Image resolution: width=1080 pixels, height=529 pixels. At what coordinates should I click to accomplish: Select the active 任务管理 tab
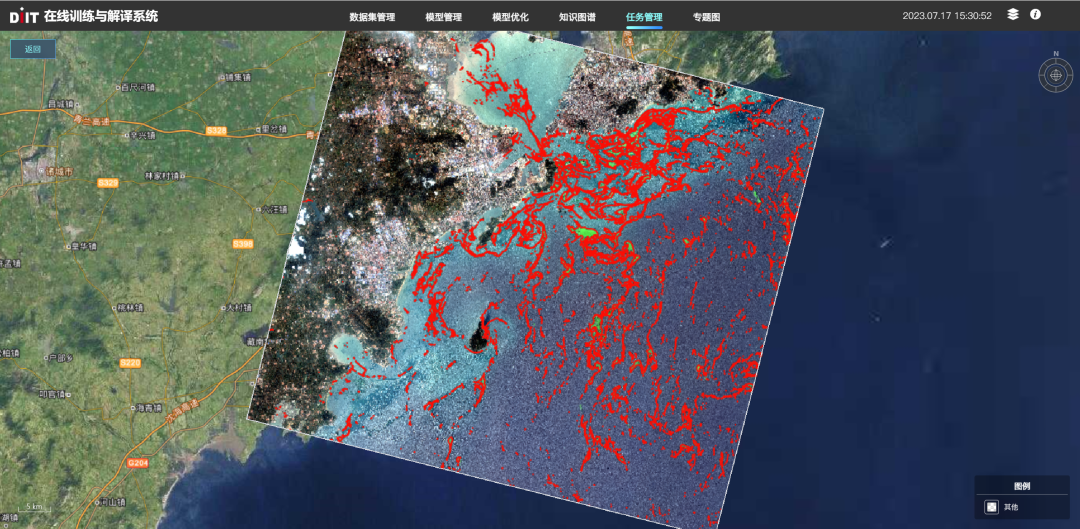tap(644, 17)
